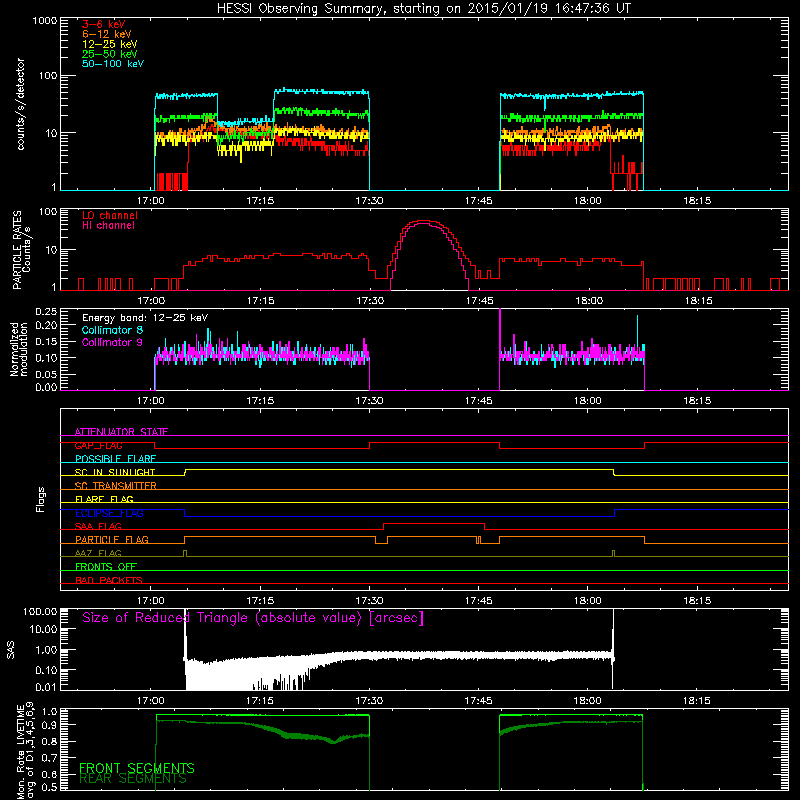Select the FLARE FLAG label
800x800 pixels.
[x=104, y=499]
